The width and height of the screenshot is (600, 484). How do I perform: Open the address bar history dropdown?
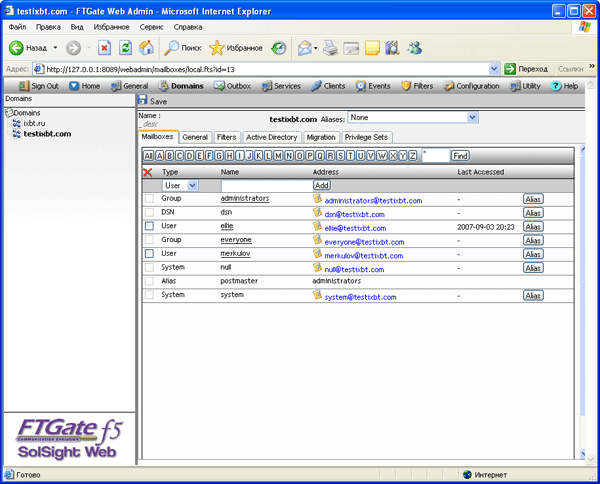494,69
